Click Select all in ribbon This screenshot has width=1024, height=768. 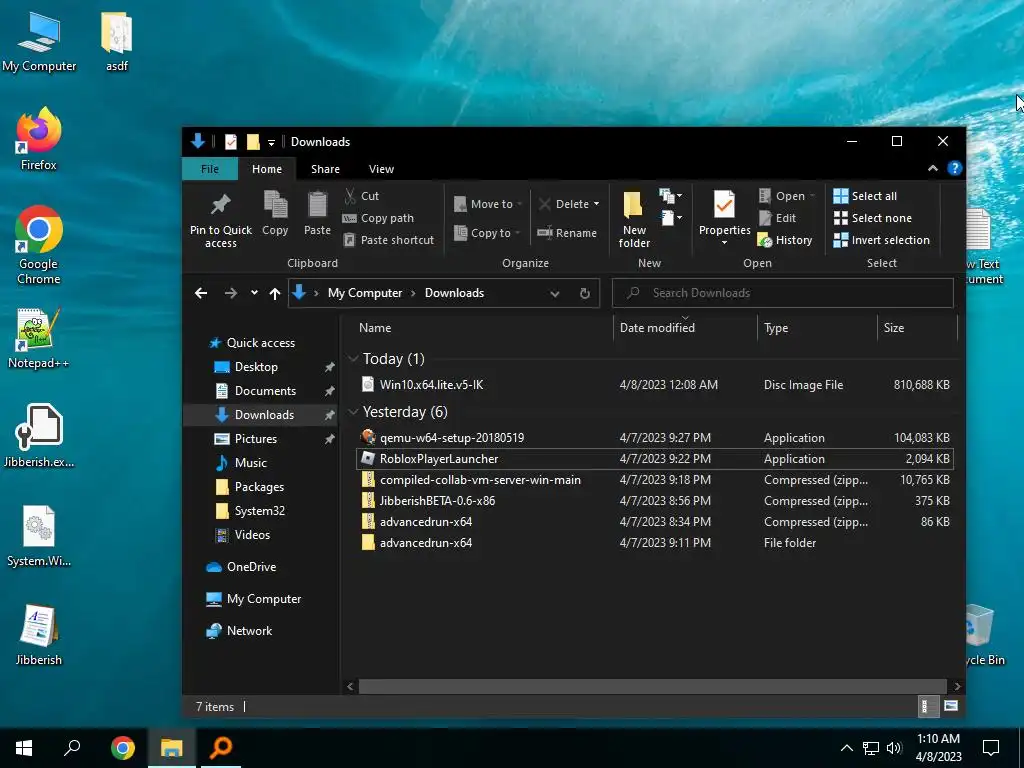pos(865,196)
